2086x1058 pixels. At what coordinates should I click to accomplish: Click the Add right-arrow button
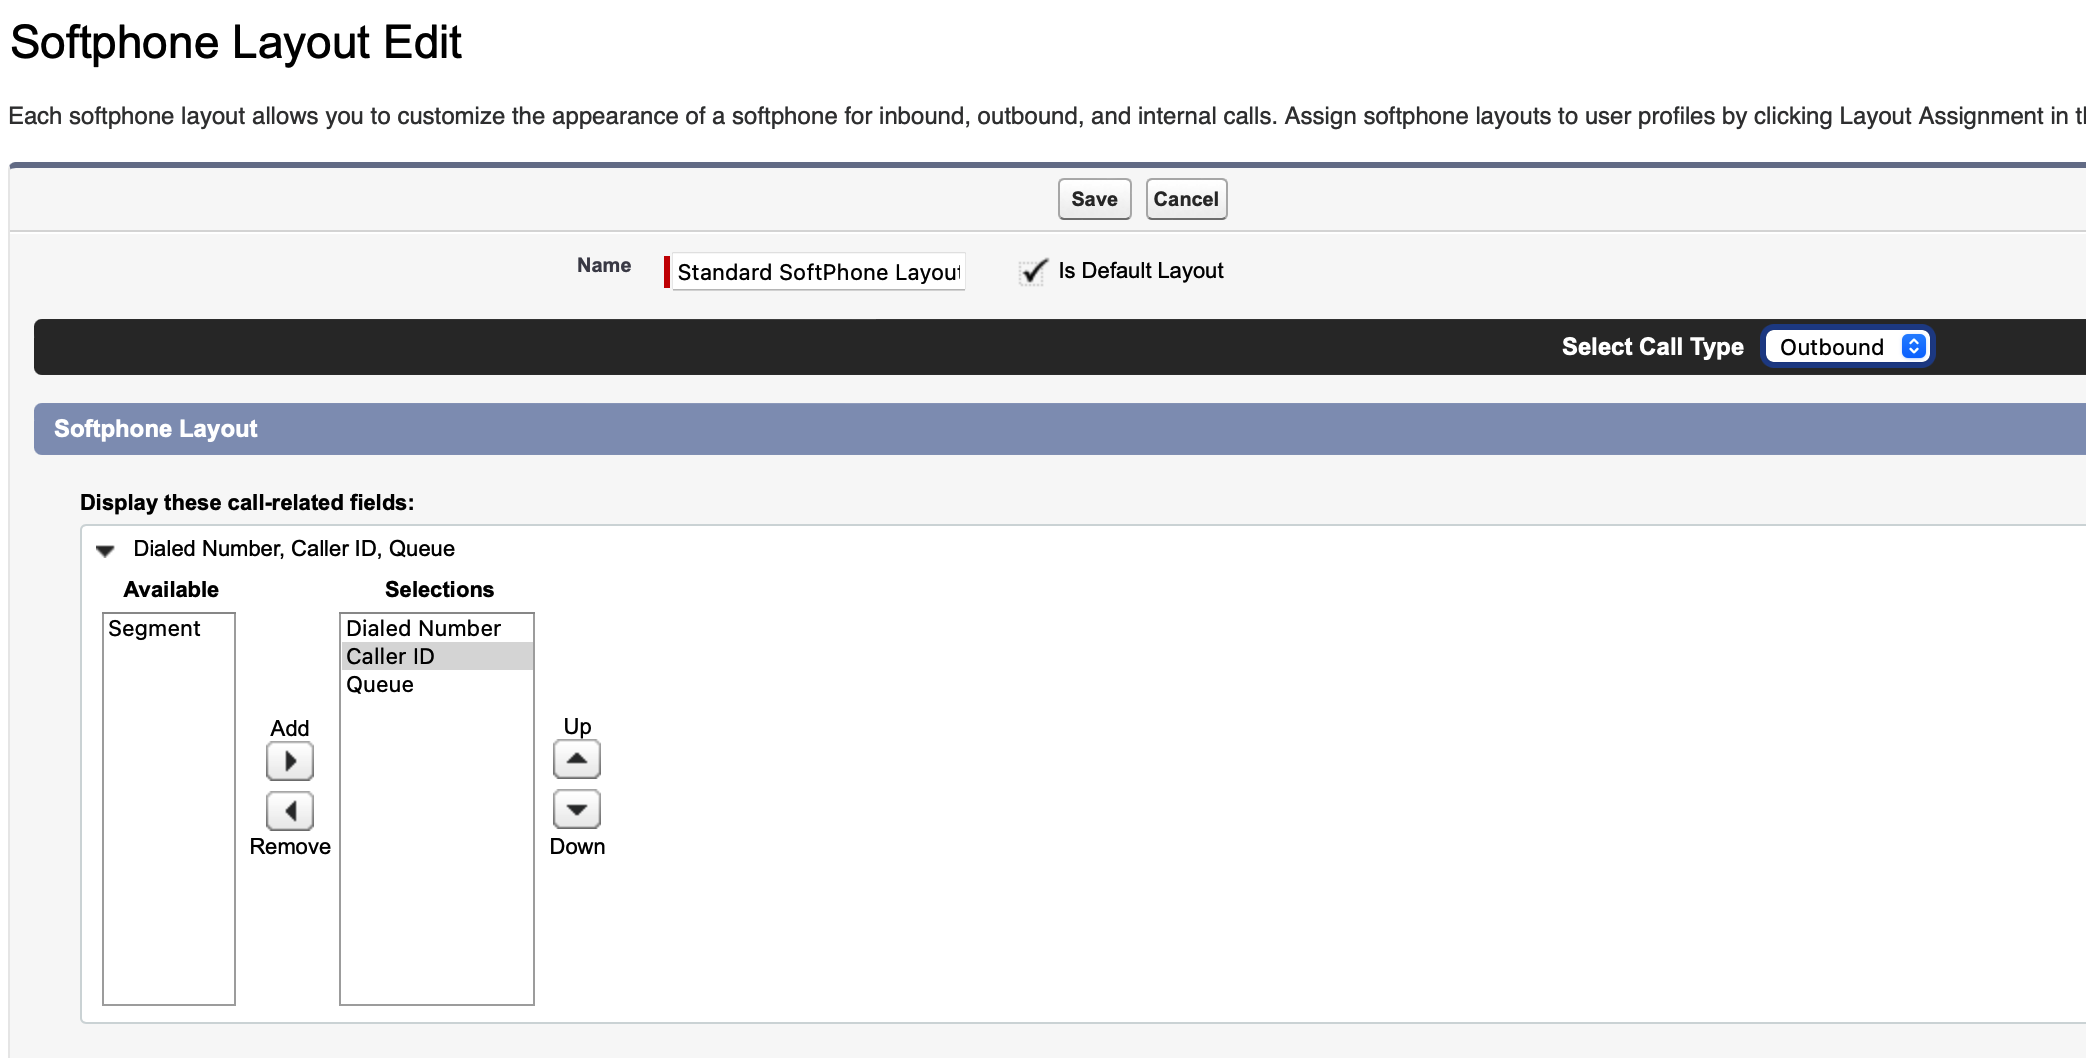tap(290, 761)
